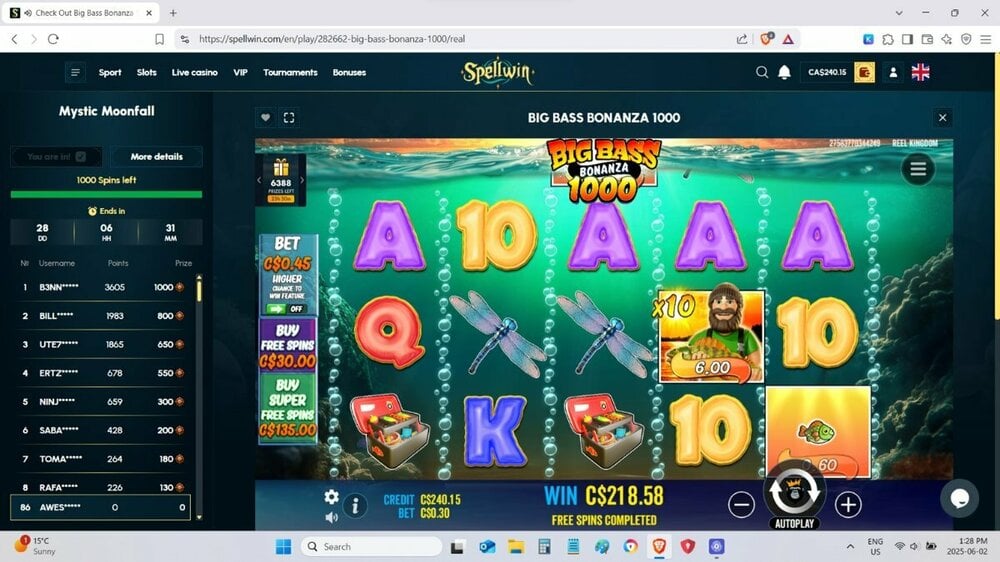Go to the Live casino section
The image size is (1000, 562).
[x=195, y=72]
